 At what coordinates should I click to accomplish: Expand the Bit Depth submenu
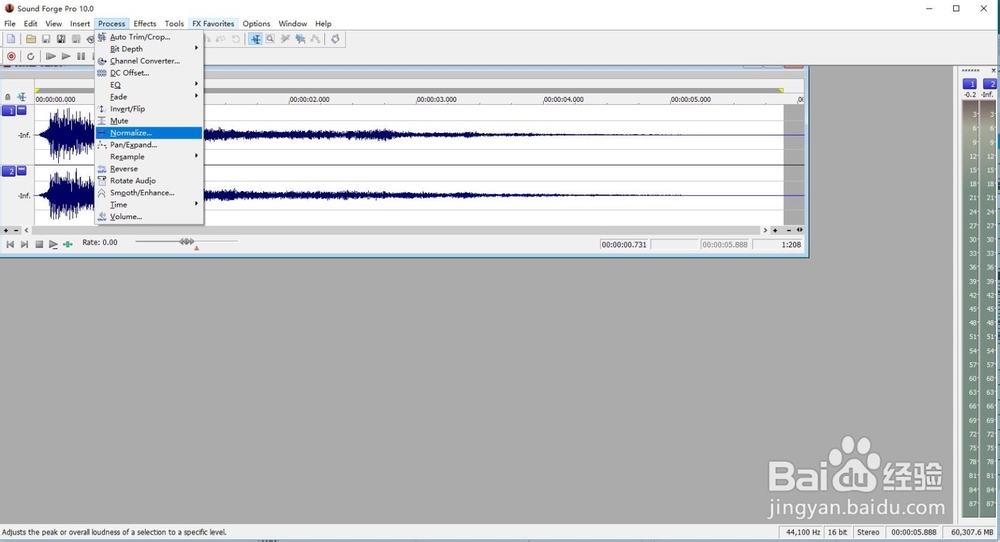(x=149, y=49)
